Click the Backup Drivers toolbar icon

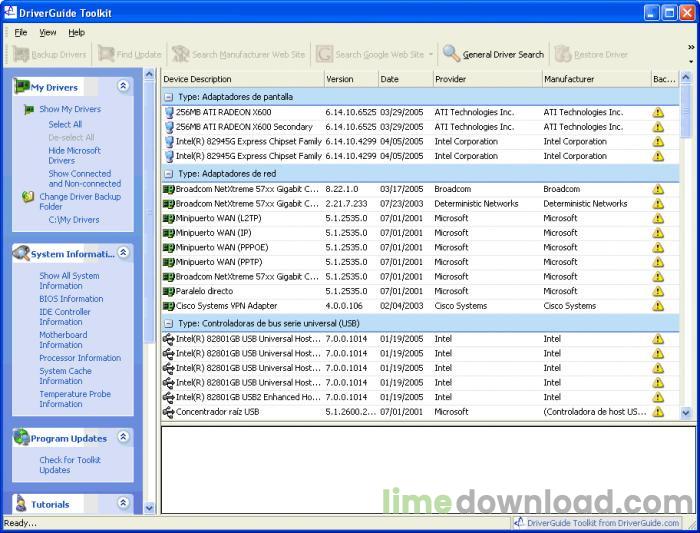click(20, 54)
